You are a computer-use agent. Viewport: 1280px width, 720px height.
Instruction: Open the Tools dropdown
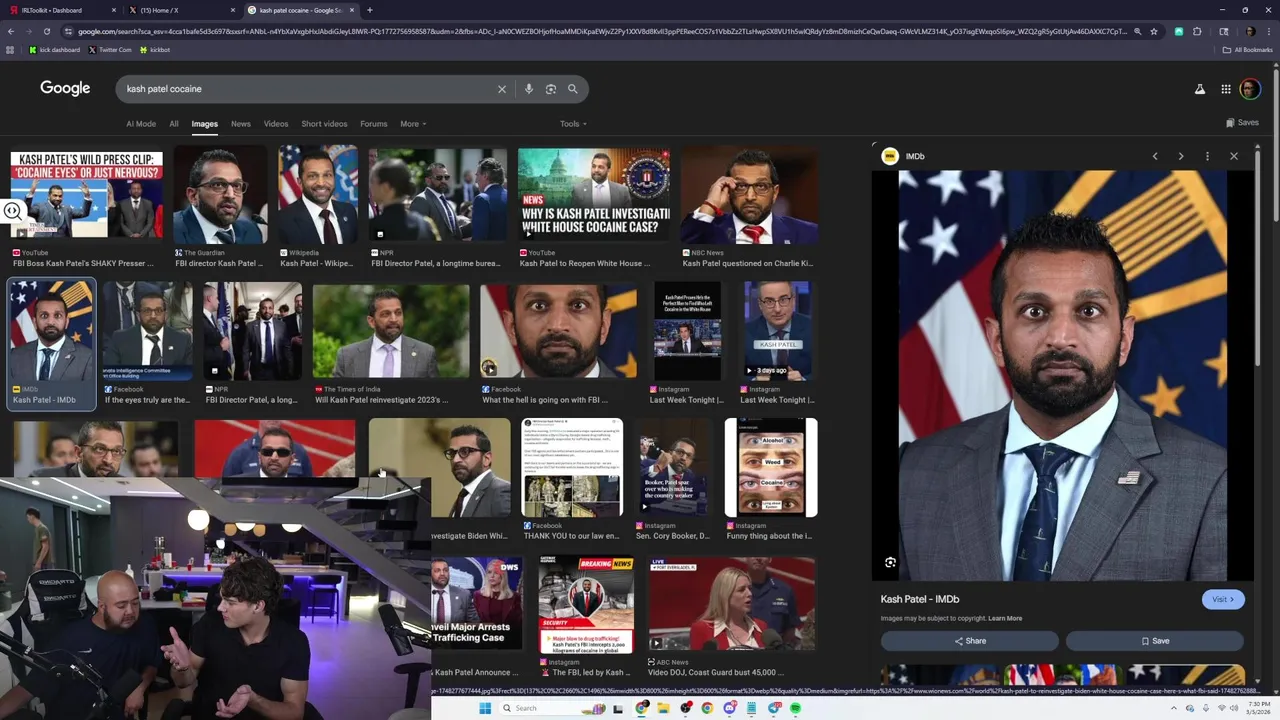573,124
